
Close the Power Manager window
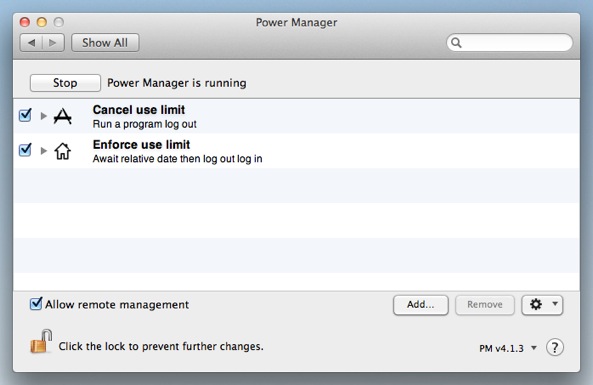click(25, 22)
